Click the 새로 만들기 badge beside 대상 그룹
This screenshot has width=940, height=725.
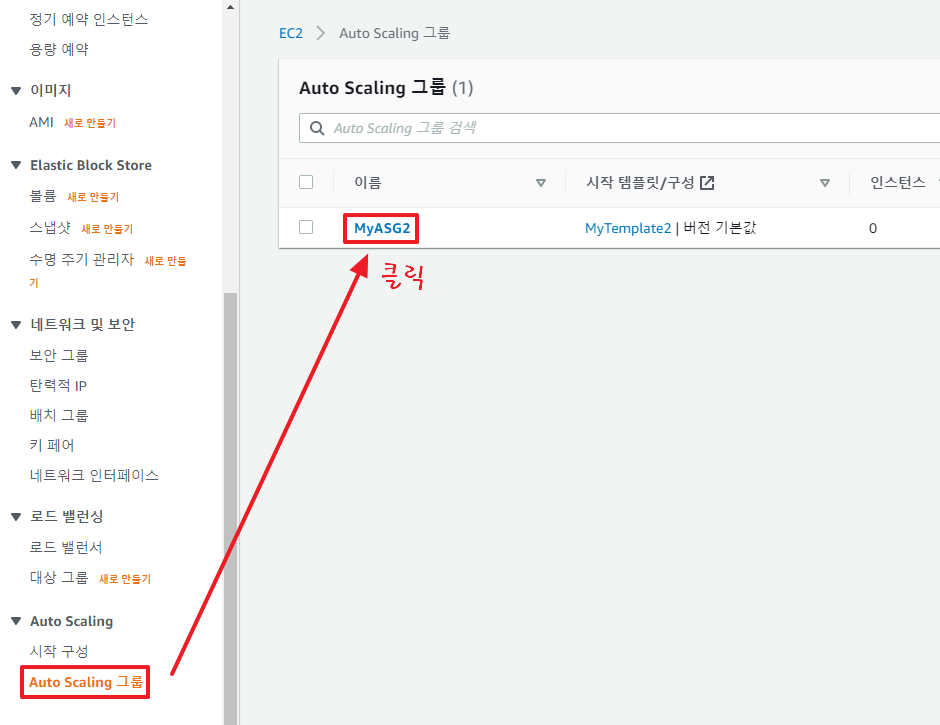pyautogui.click(x=125, y=579)
